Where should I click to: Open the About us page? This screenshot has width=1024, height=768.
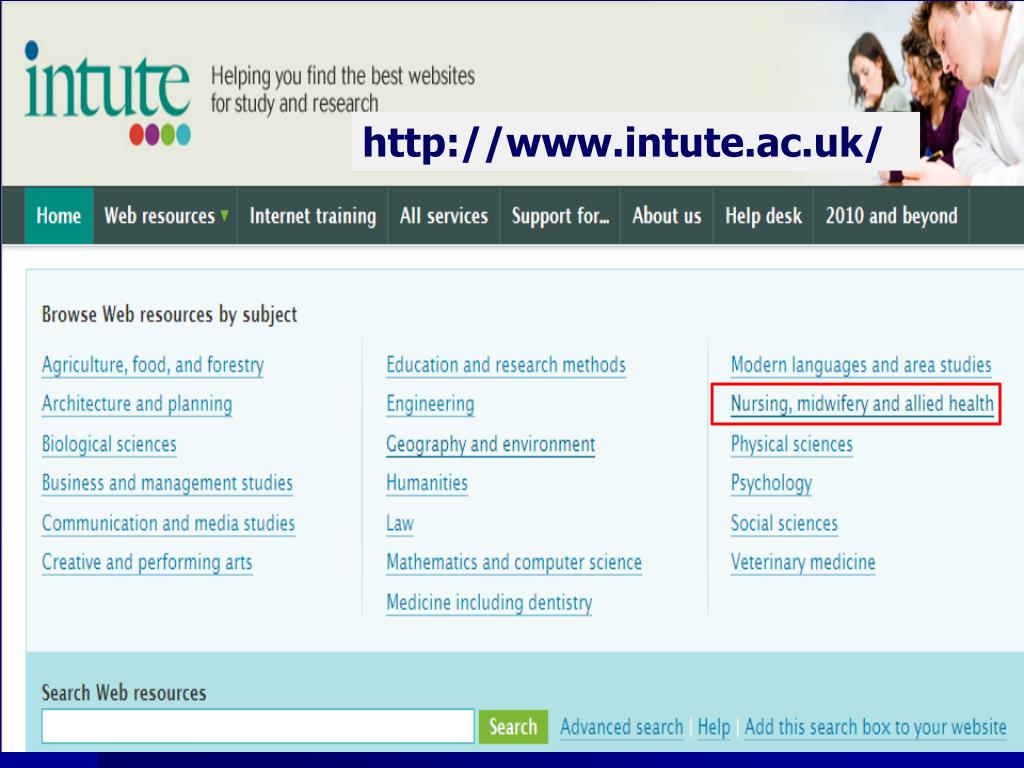[x=667, y=216]
